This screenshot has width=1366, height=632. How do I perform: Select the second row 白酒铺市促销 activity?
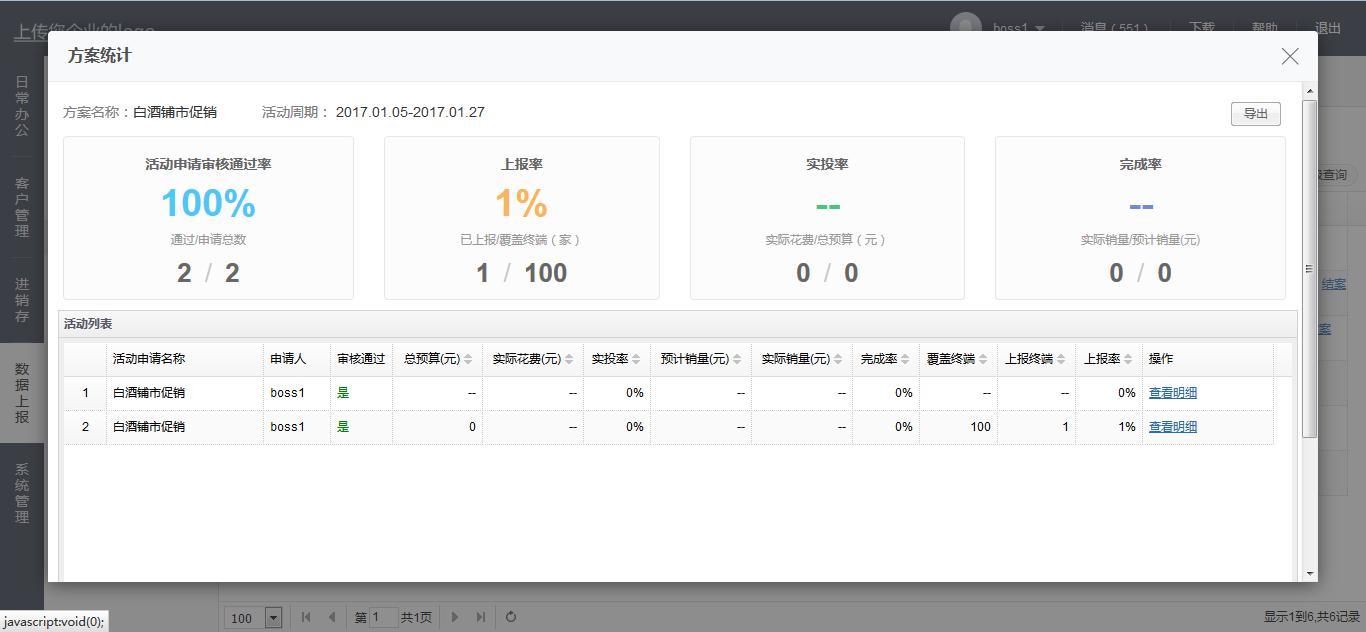point(148,427)
